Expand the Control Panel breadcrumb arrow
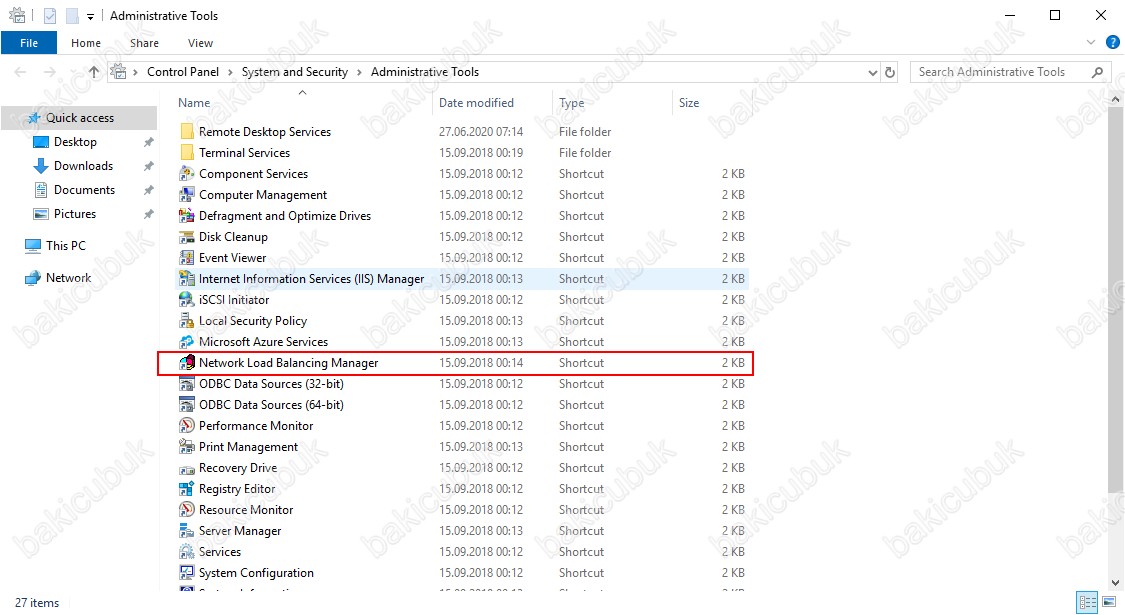Viewport: 1125px width, 615px height. [x=230, y=72]
